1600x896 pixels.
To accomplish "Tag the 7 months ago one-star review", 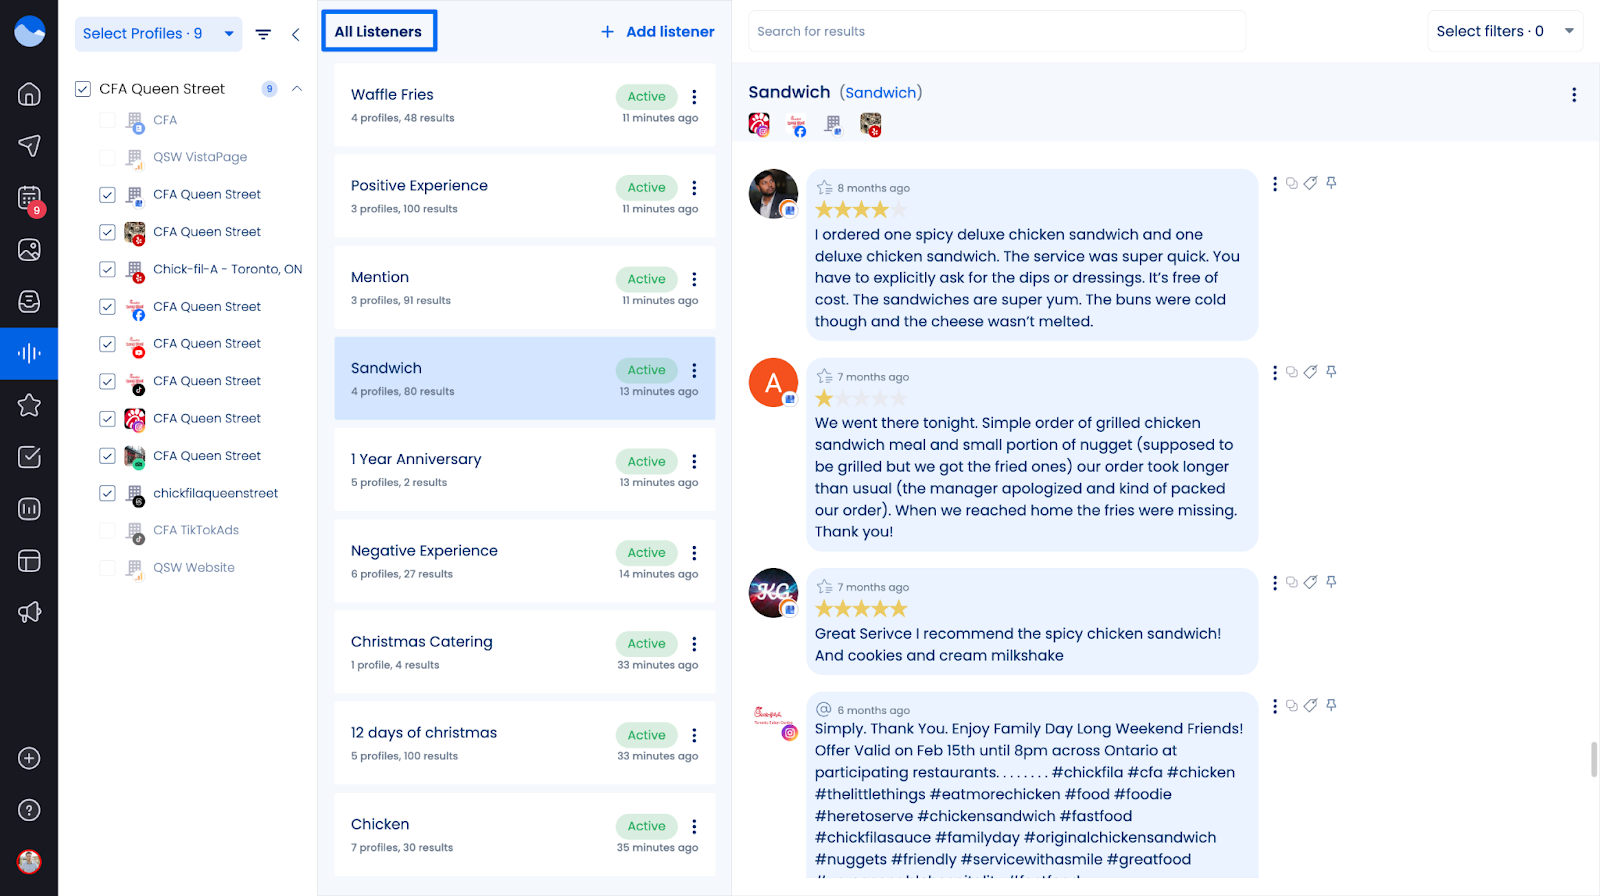I will (1310, 372).
